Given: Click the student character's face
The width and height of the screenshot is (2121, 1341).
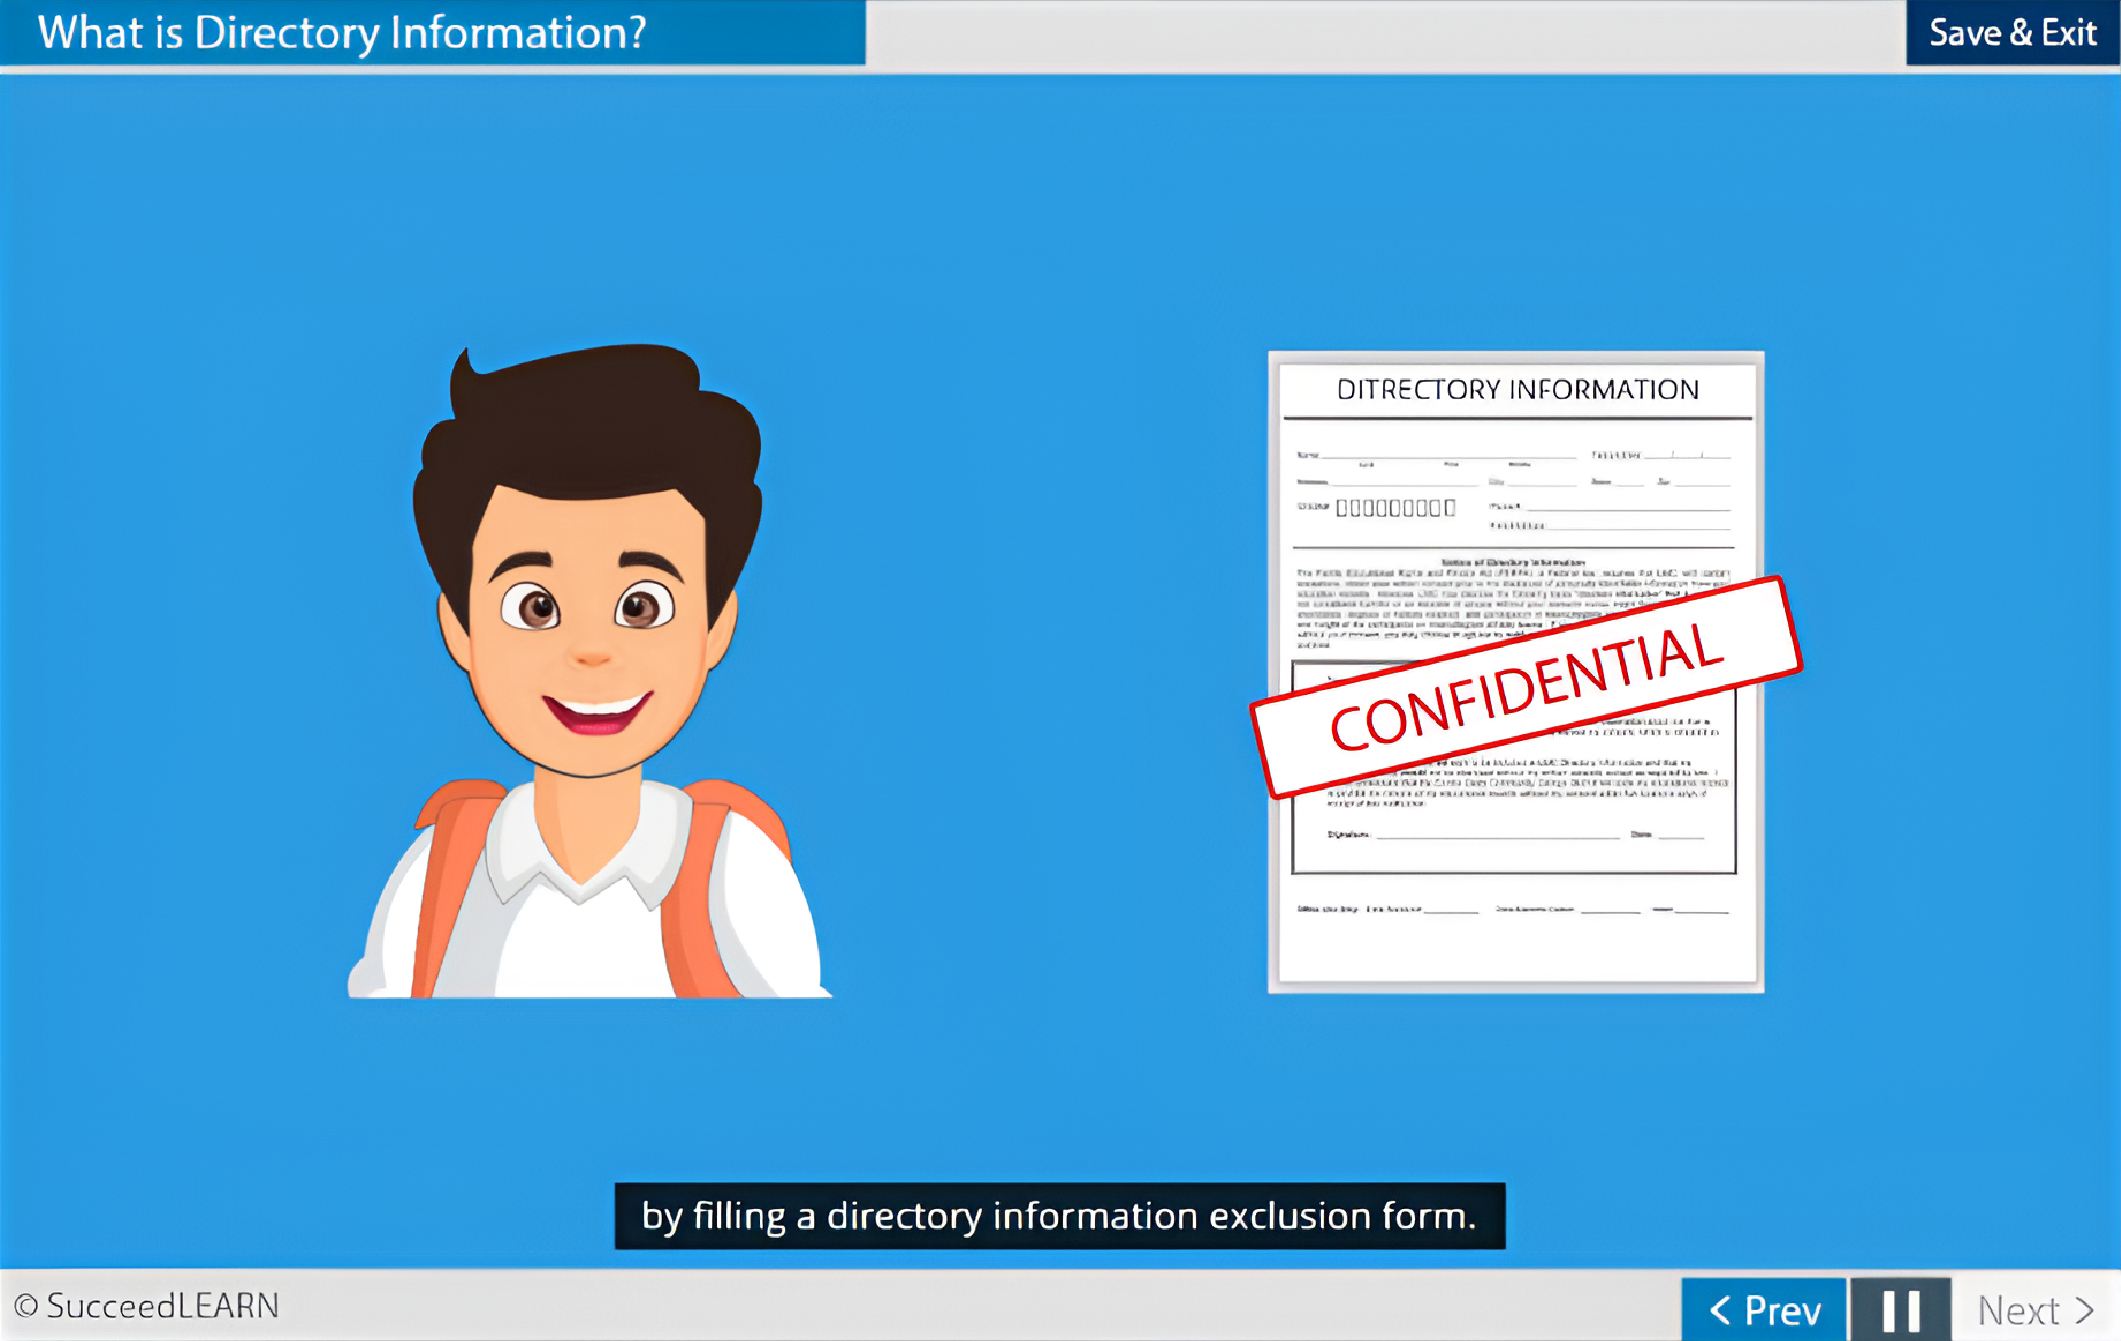Looking at the screenshot, I should (x=590, y=630).
